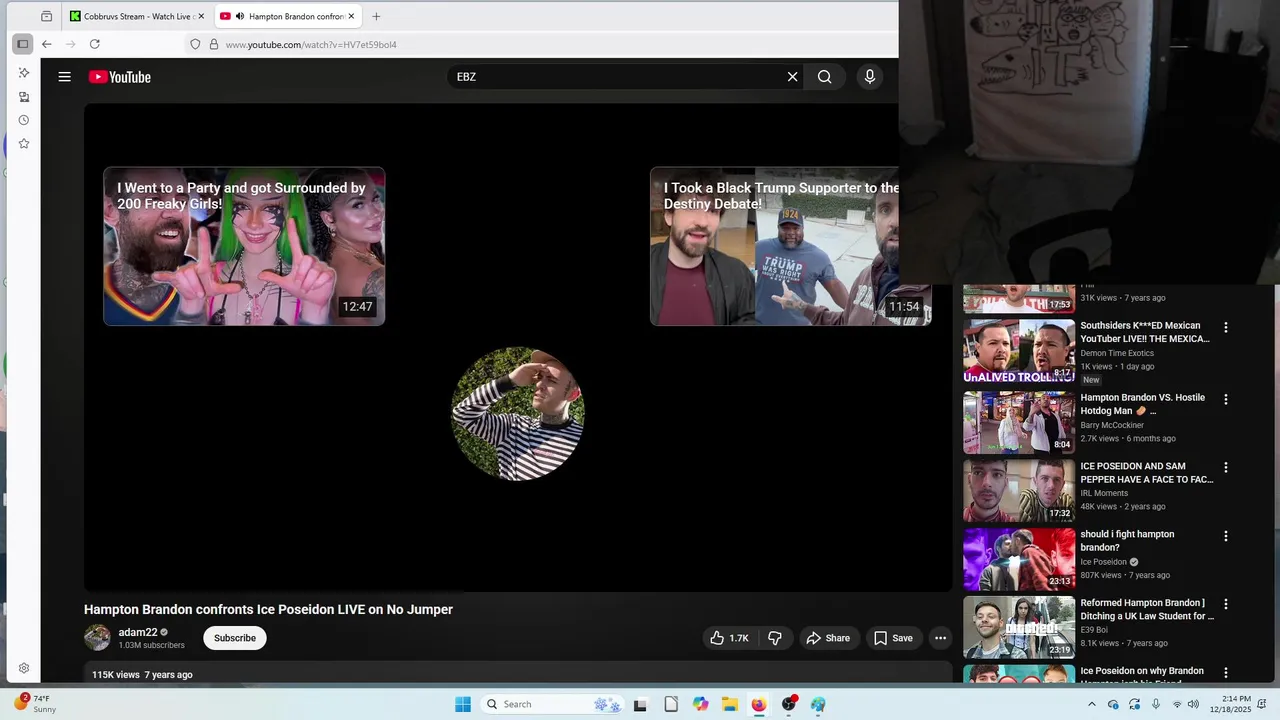
Task: Open the Windows Start menu
Action: [x=463, y=704]
